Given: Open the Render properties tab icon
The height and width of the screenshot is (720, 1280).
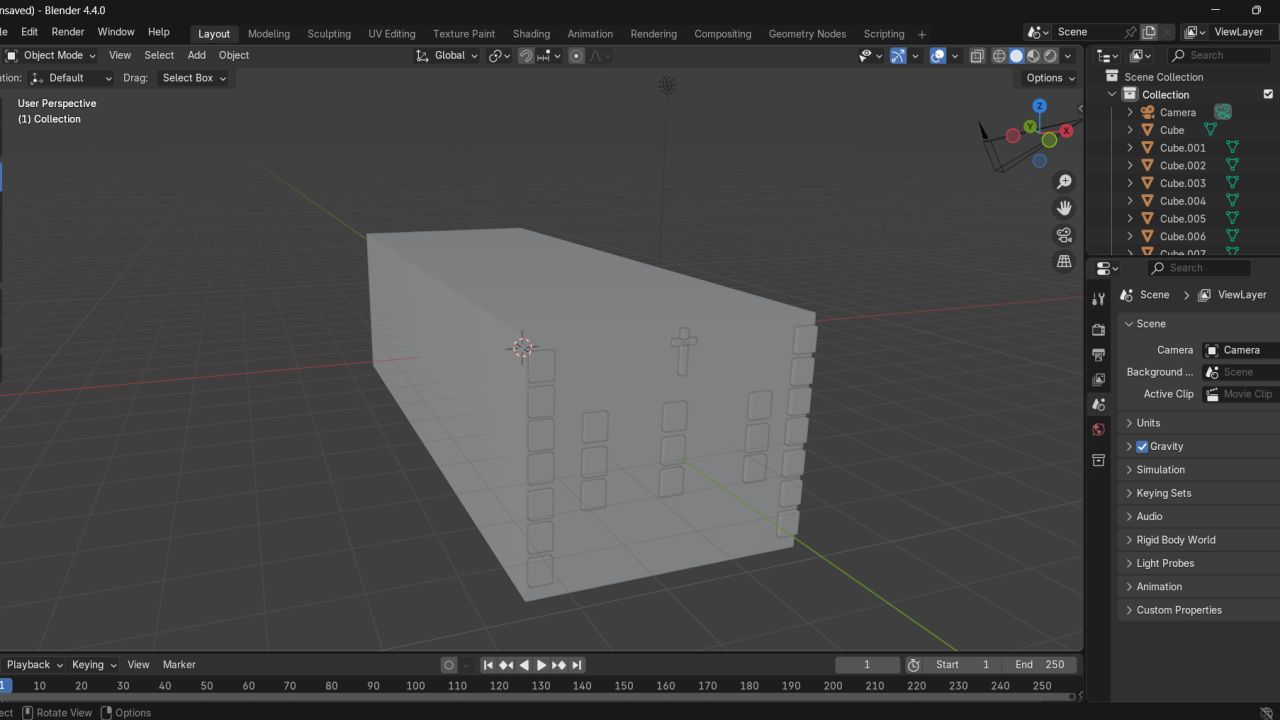Looking at the screenshot, I should coord(1098,329).
